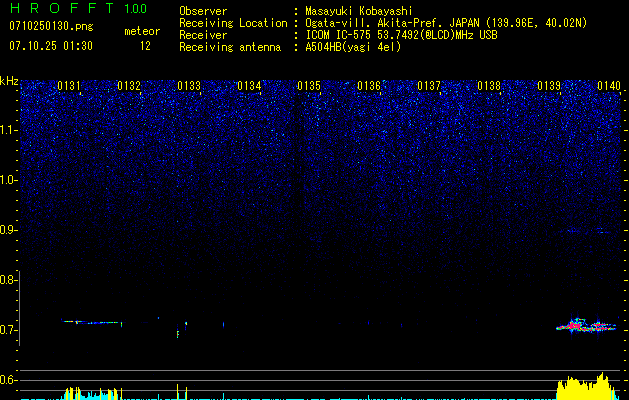Click the HROFFT 1.0.0 title text
Image resolution: width=629 pixels, height=400 pixels.
tap(78, 8)
